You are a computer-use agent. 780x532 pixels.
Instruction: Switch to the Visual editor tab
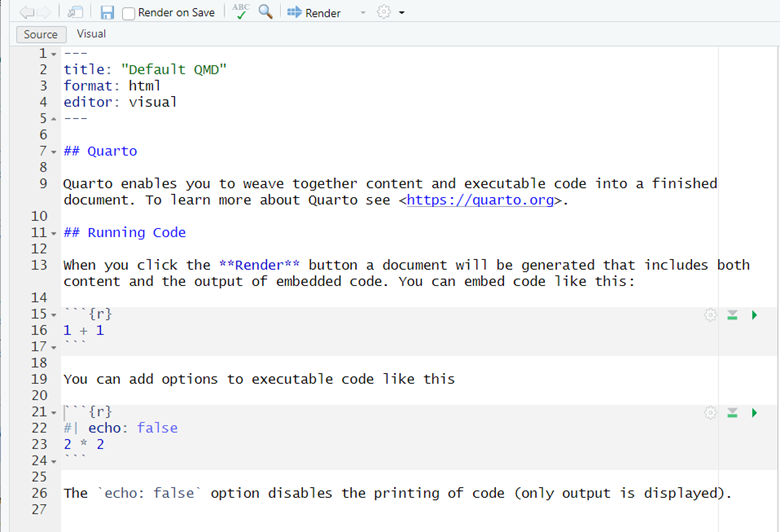click(x=91, y=34)
